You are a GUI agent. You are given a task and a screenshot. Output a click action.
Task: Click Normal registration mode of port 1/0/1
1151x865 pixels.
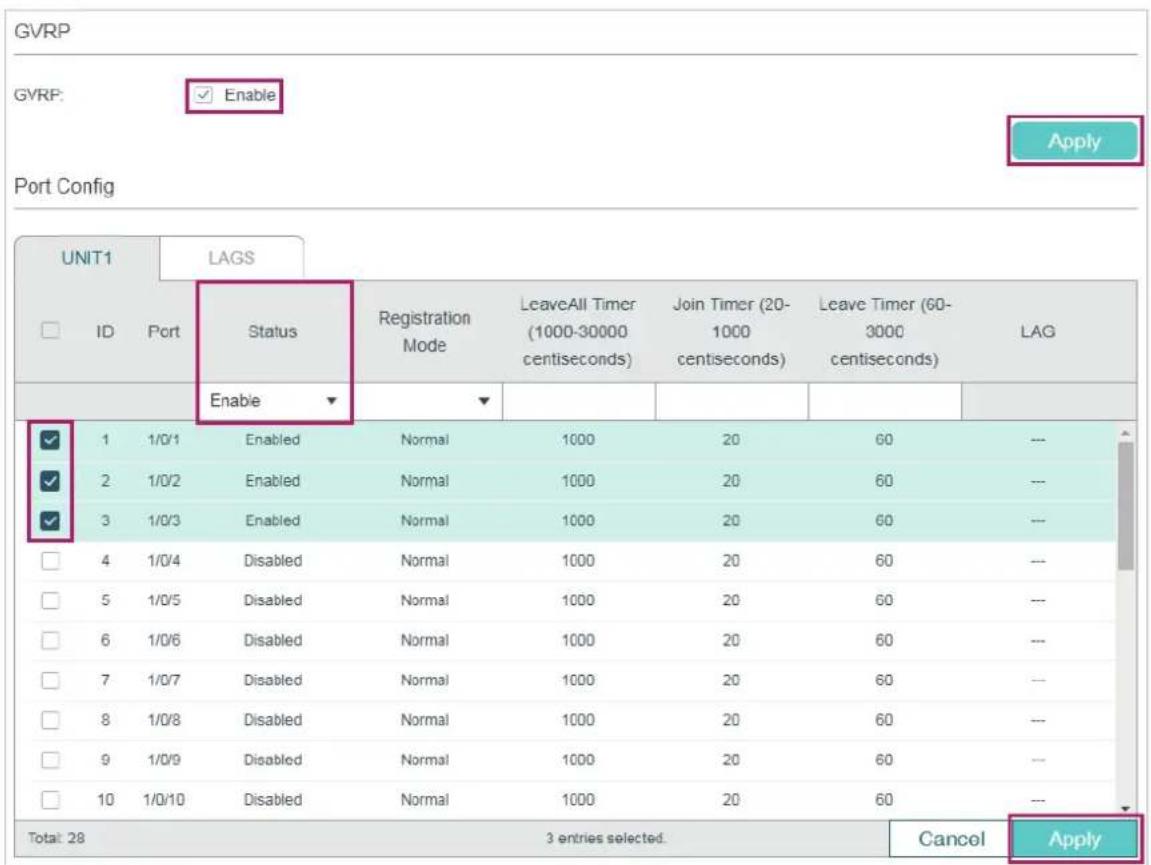tap(424, 440)
